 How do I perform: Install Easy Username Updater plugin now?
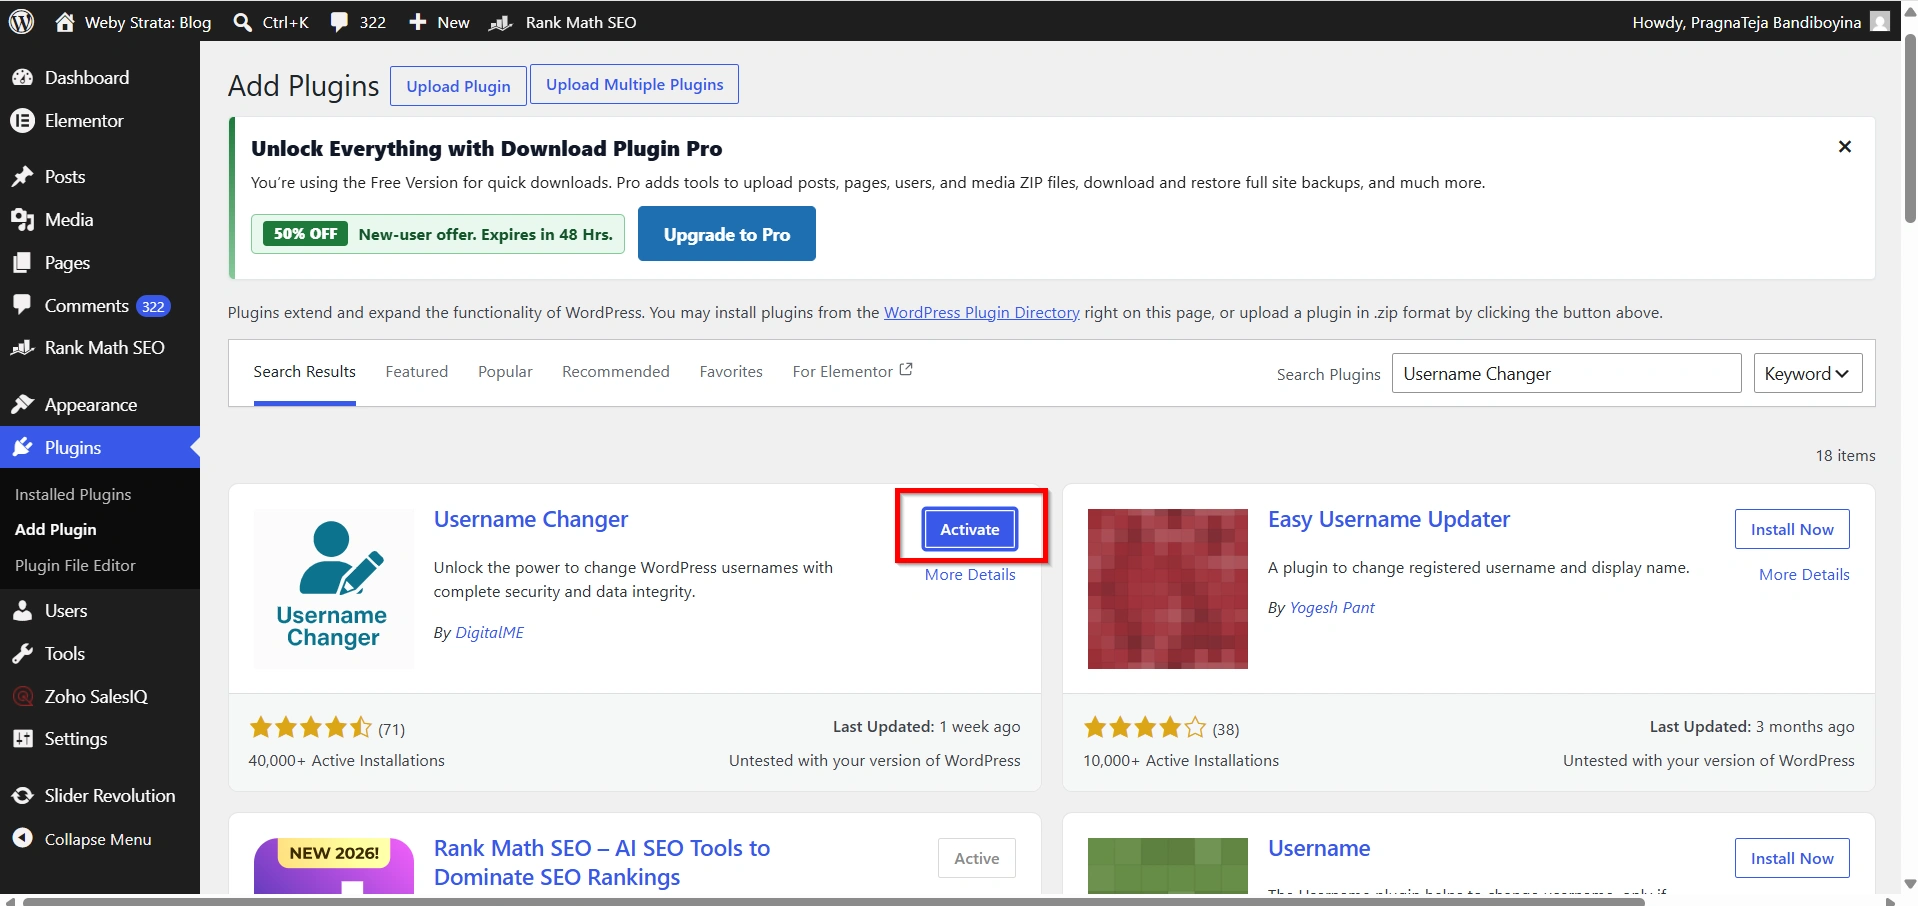(x=1791, y=529)
